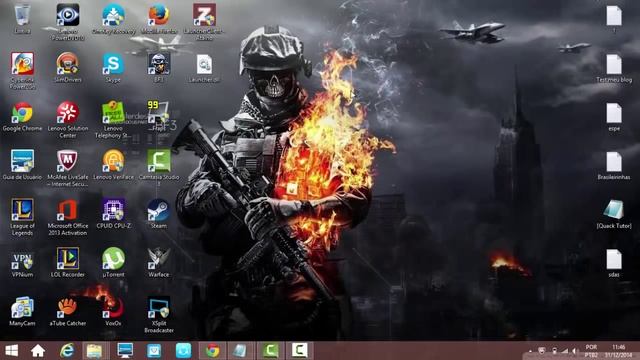Open Lenovo VeriFace shortcut
This screenshot has height=360, width=640.
click(x=113, y=165)
